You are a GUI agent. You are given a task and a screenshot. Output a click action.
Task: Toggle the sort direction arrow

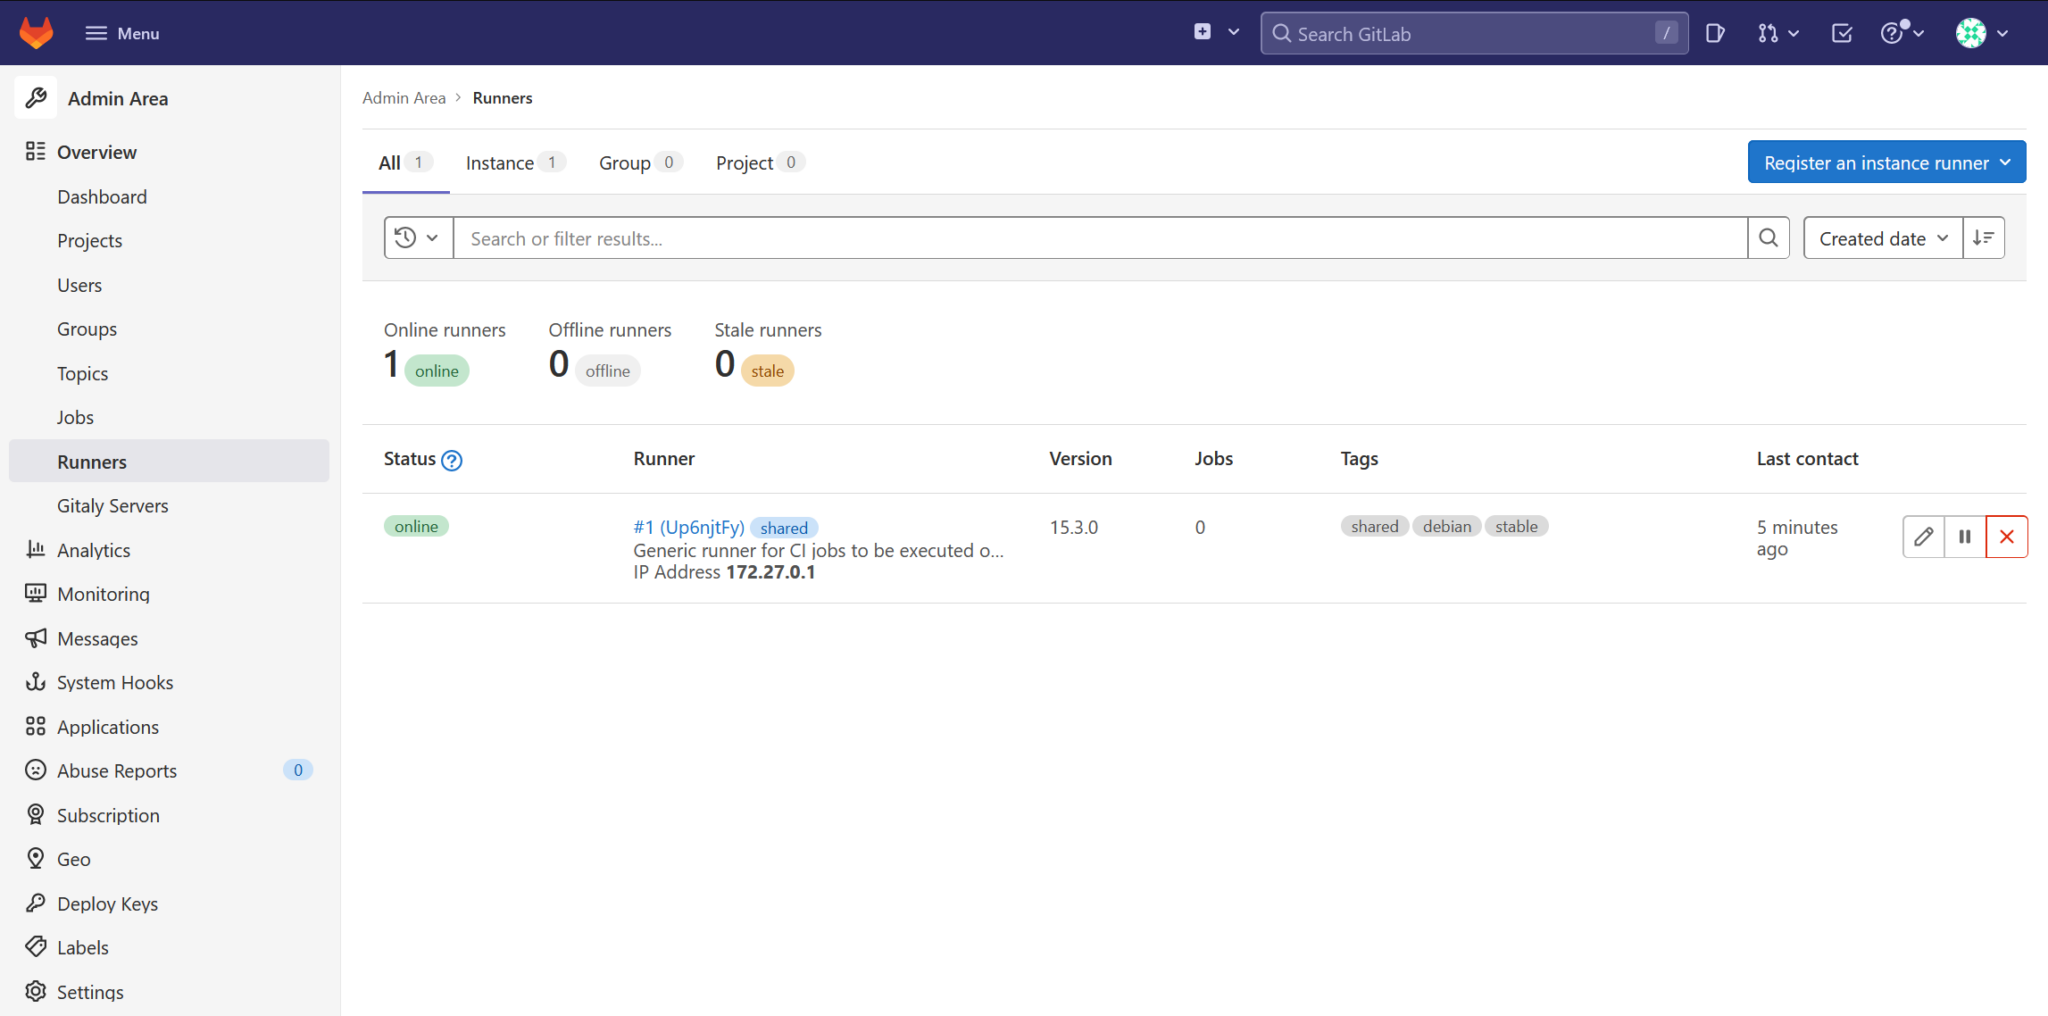(1984, 237)
